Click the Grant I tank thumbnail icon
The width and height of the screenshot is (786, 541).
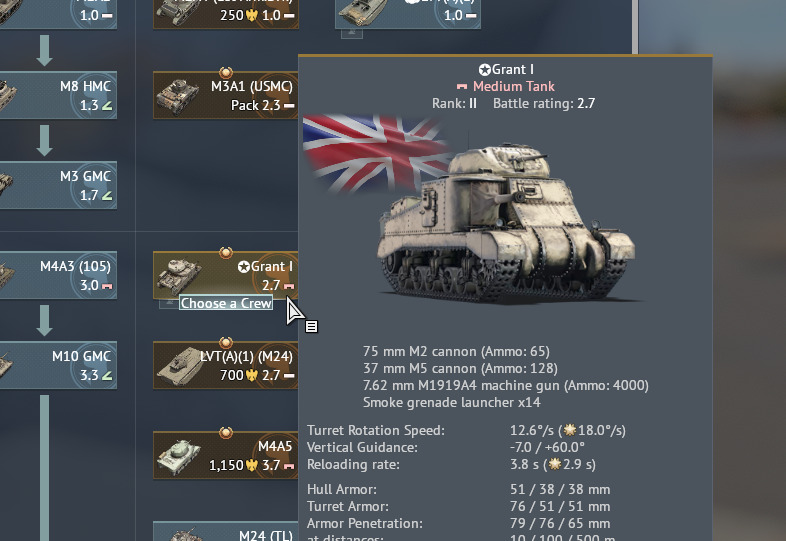[178, 276]
